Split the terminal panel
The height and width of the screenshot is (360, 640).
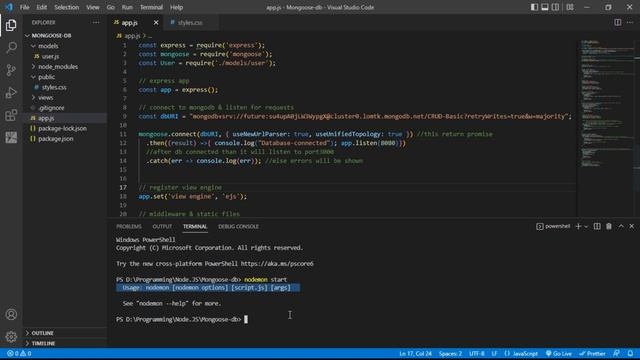597,226
